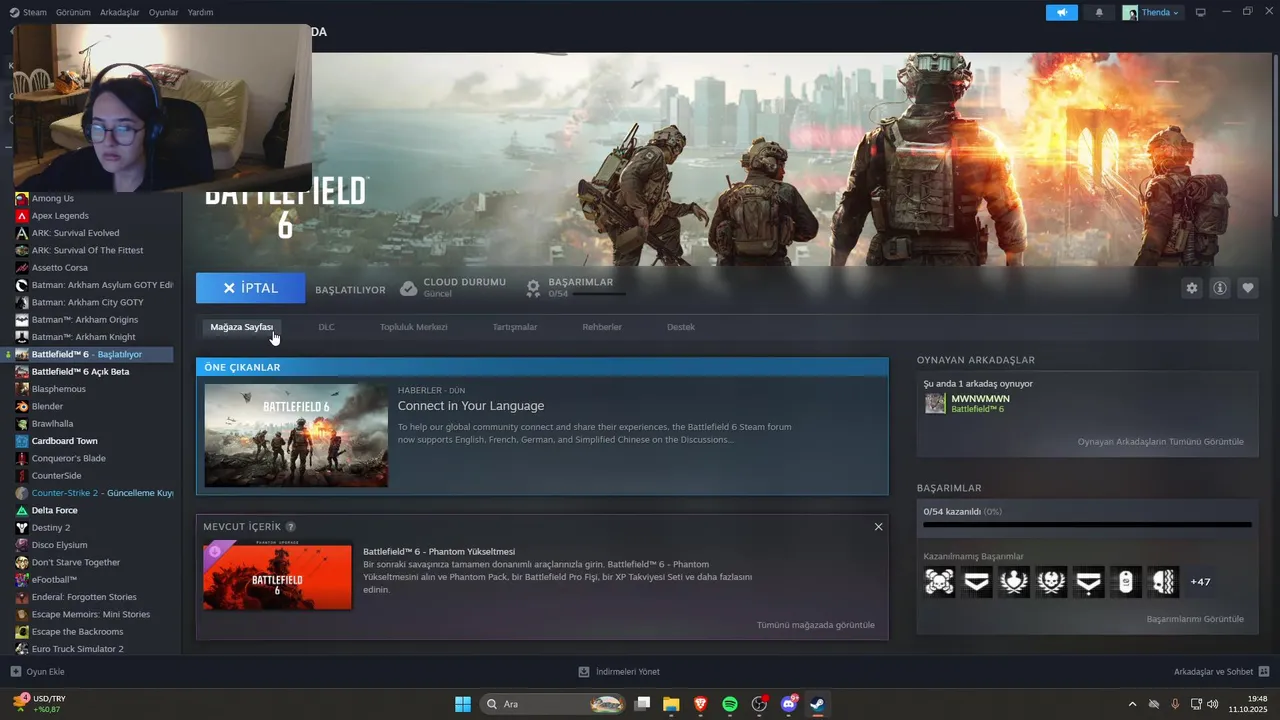This screenshot has width=1280, height=720.
Task: Cancel launch with the İPTAL button
Action: [250, 288]
